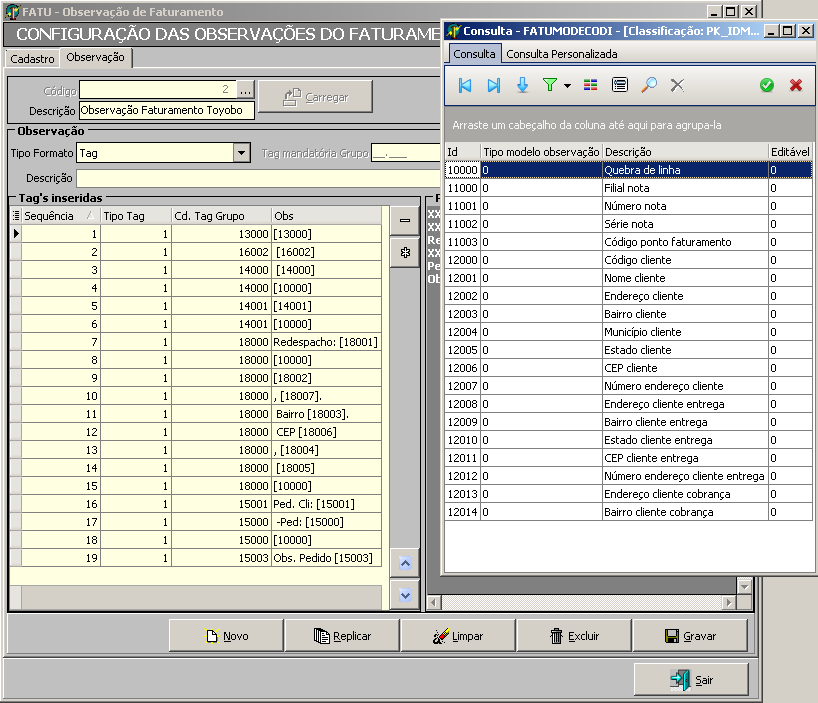Viewport: 818px width, 703px height.
Task: Click the magnifying glass search icon
Action: coord(649,86)
